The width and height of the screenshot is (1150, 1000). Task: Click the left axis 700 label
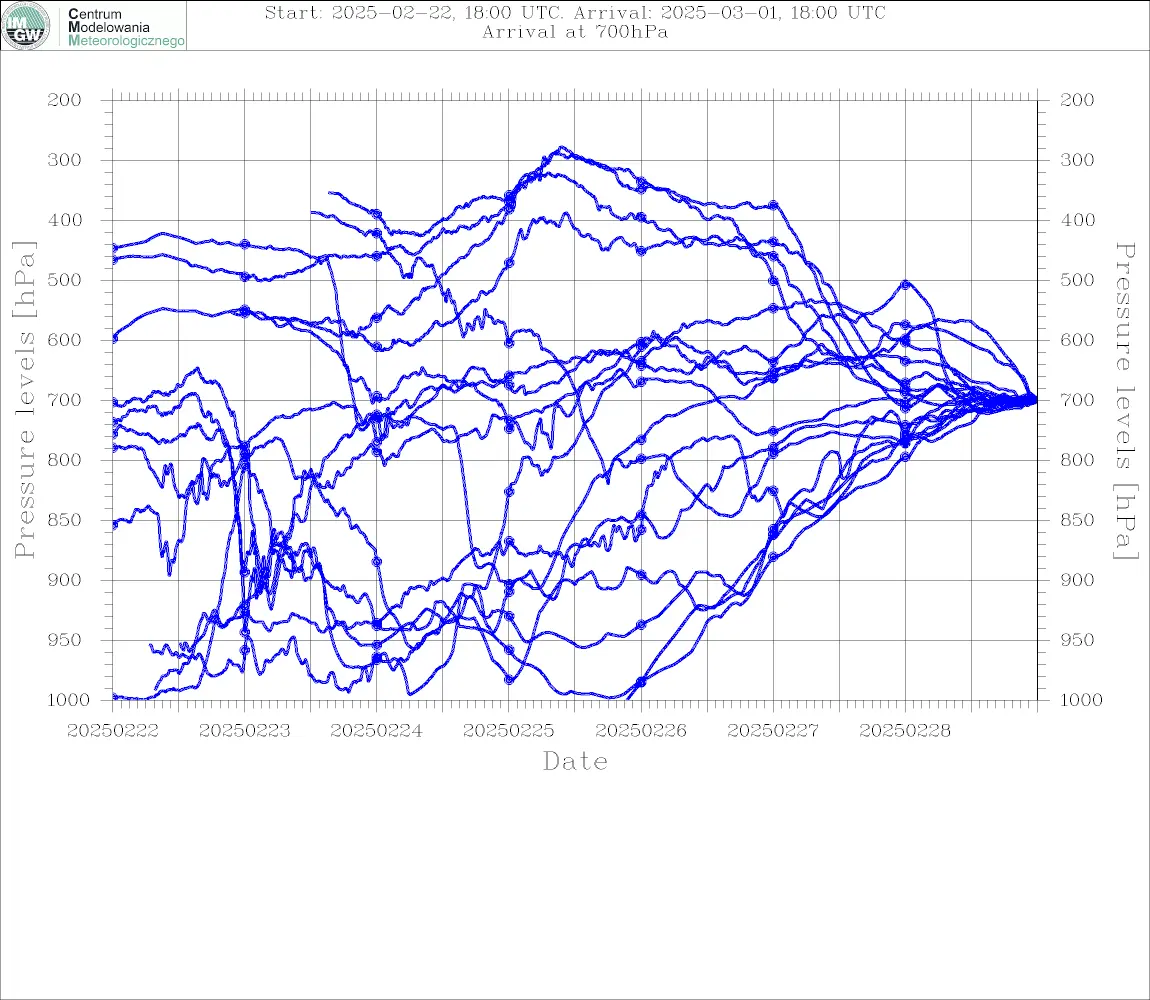[x=65, y=401]
